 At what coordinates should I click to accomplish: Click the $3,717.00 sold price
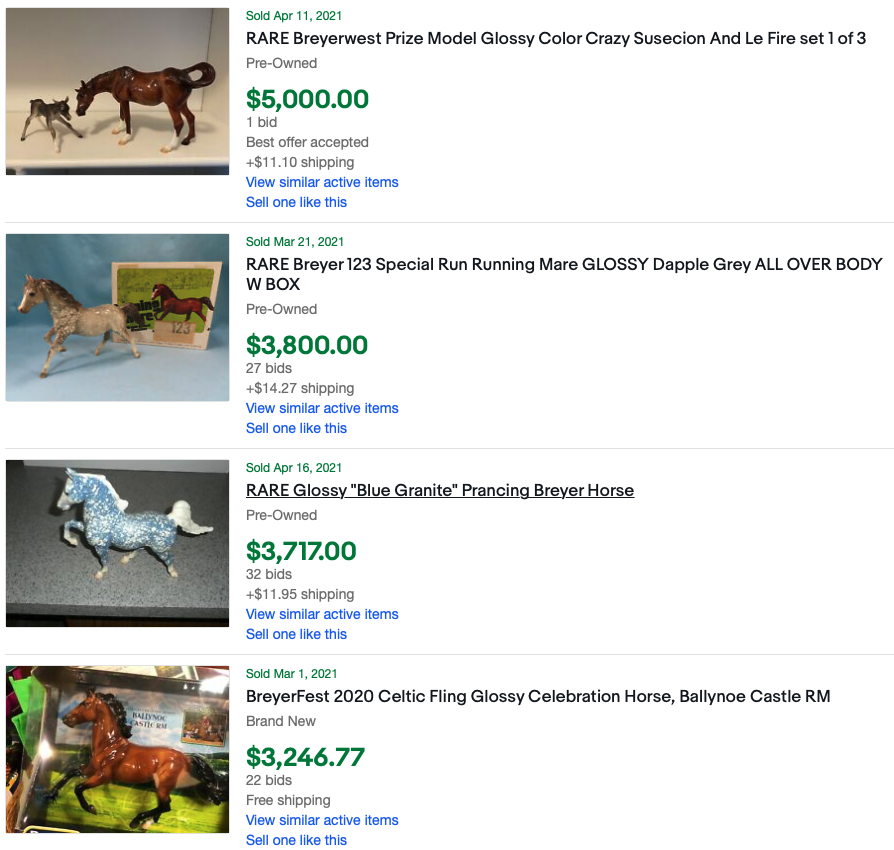coord(301,551)
